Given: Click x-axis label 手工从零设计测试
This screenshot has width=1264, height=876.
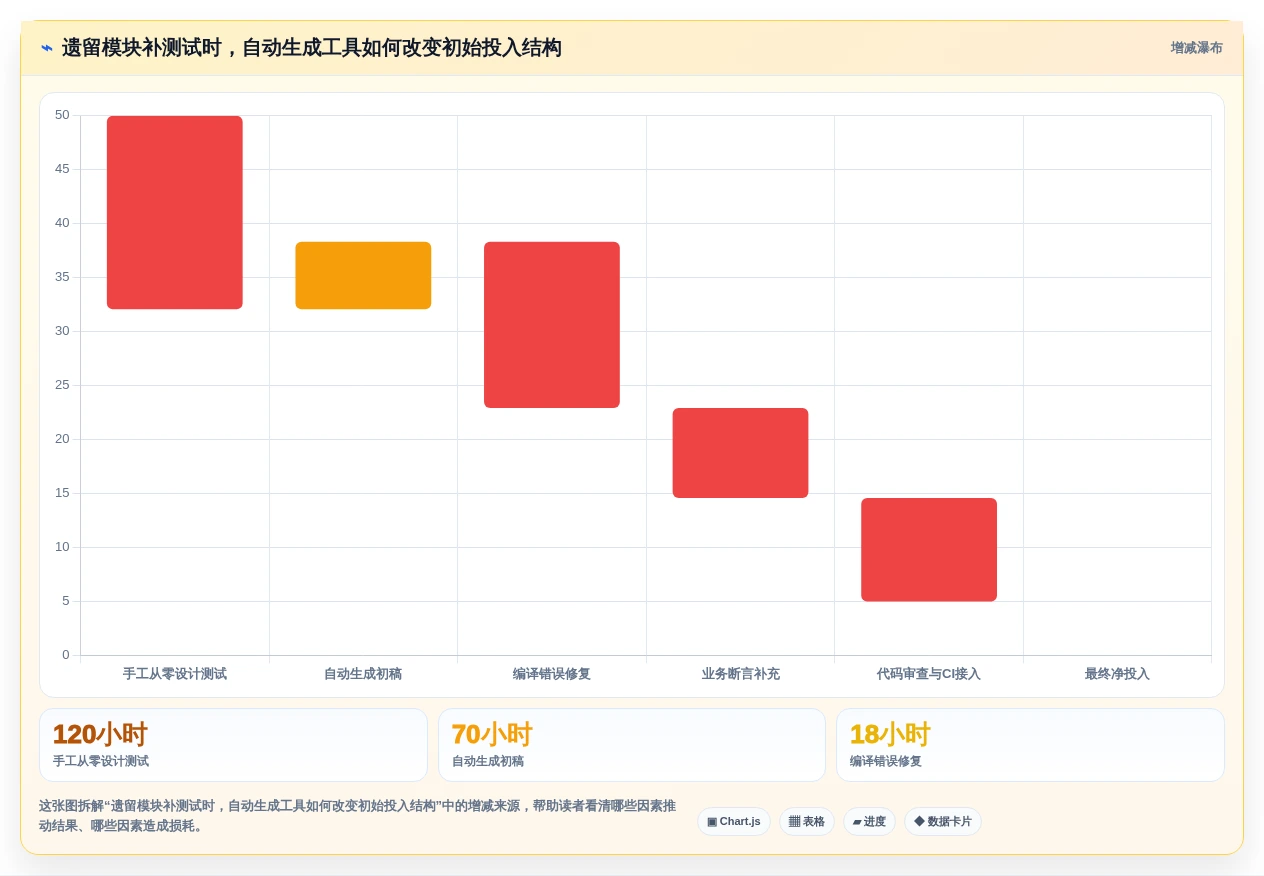Looking at the screenshot, I should point(175,674).
